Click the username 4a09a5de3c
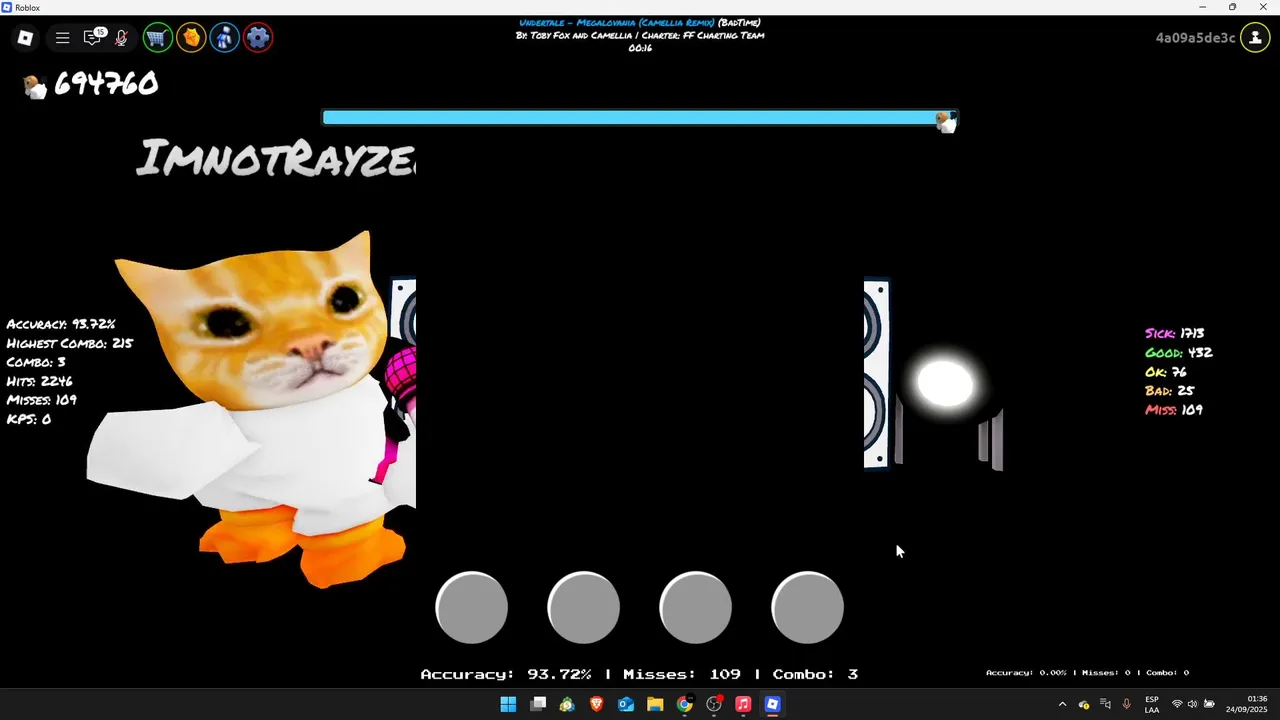 tap(1196, 38)
